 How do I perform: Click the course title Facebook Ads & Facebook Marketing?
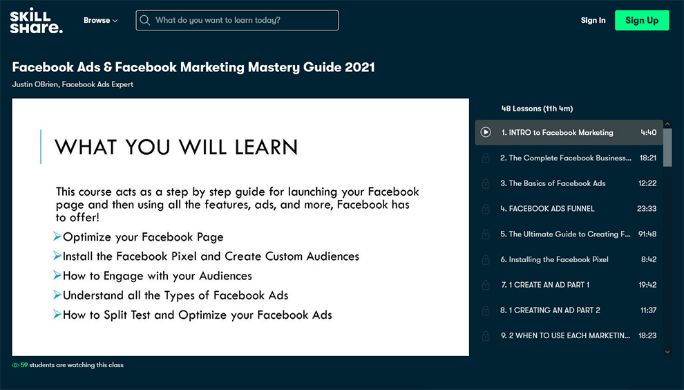[193, 67]
